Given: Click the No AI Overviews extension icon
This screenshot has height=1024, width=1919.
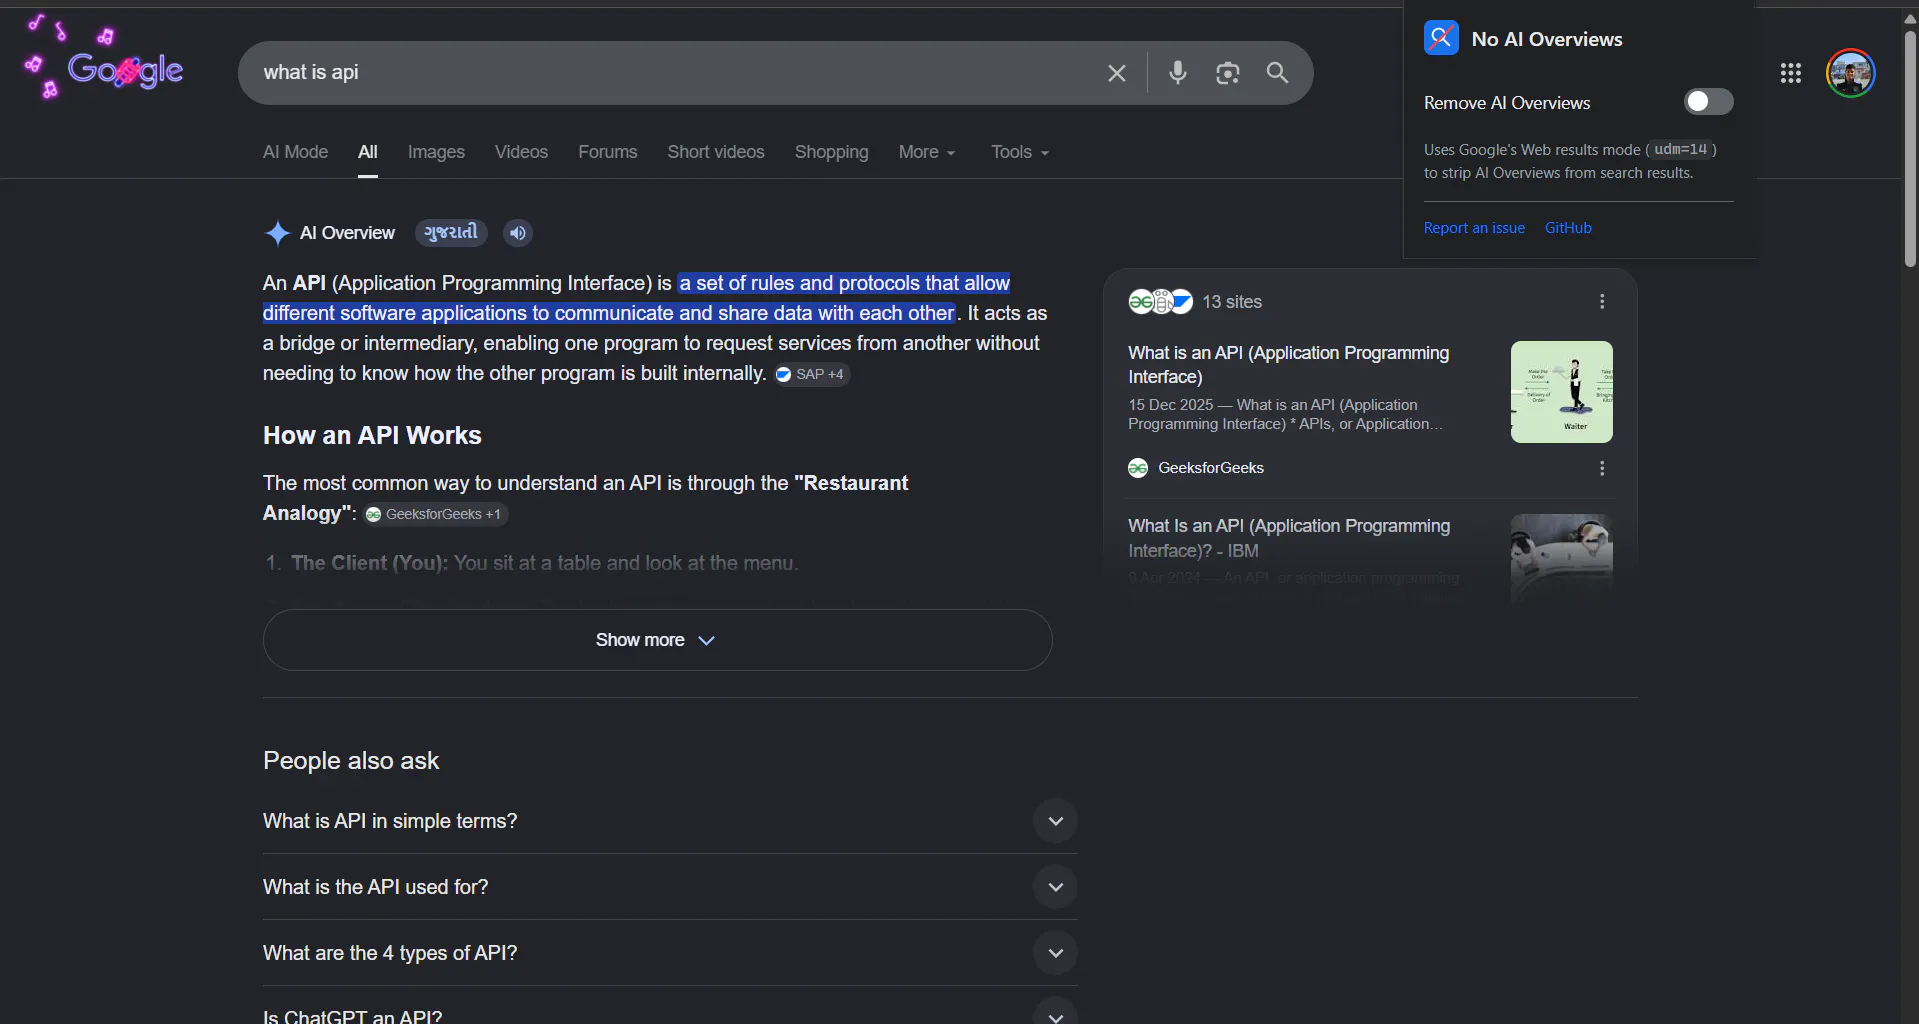Looking at the screenshot, I should click(x=1441, y=39).
